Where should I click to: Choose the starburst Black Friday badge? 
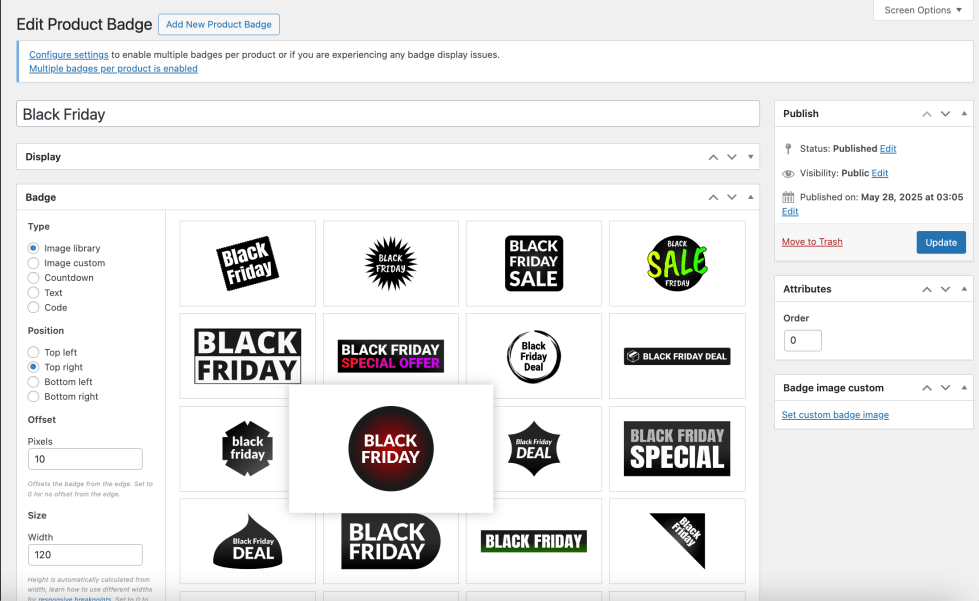coord(391,263)
